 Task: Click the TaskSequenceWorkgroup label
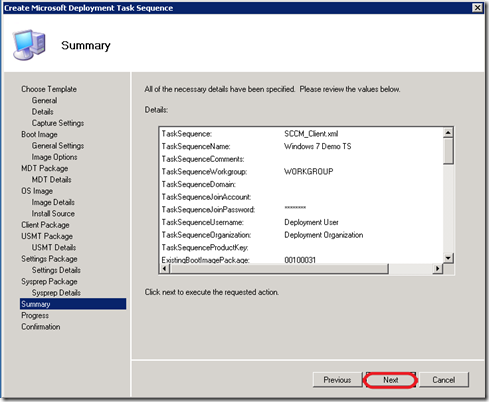pyautogui.click(x=204, y=172)
